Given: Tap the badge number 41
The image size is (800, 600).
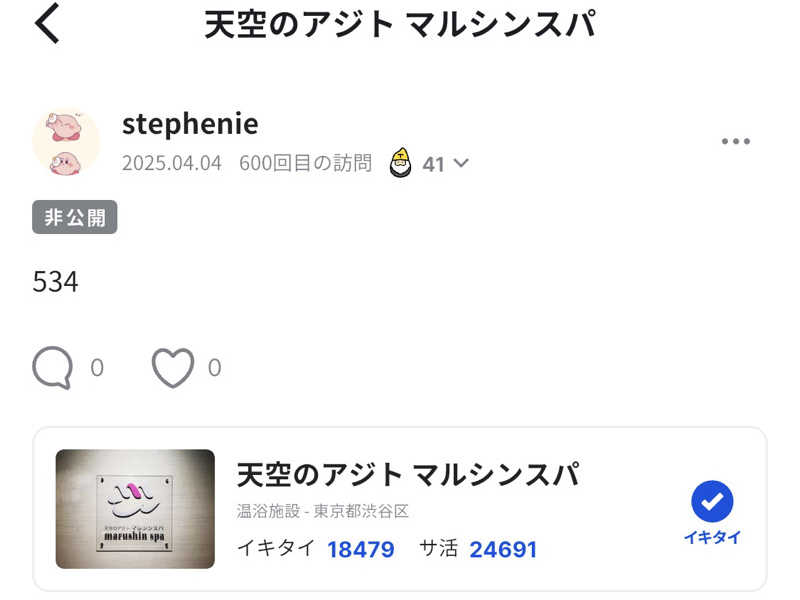Looking at the screenshot, I should [433, 164].
